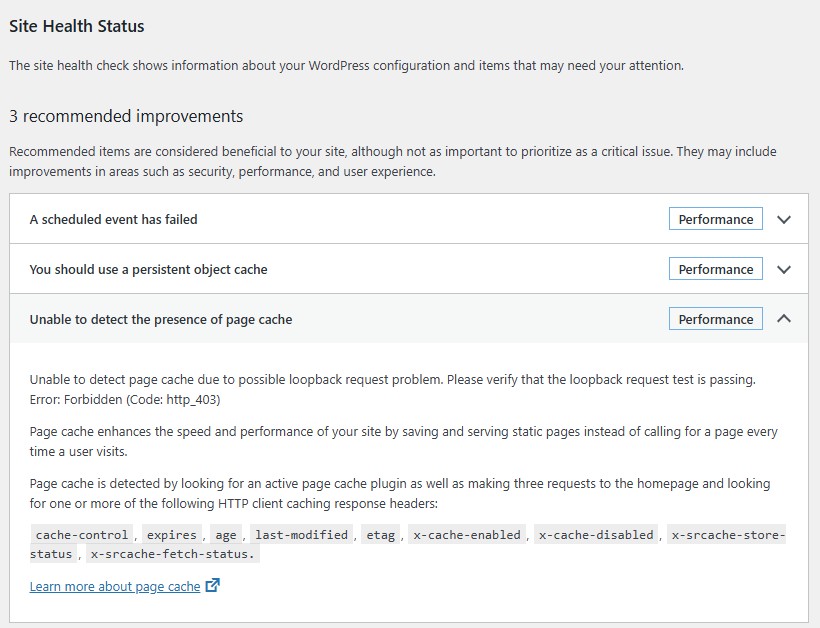820x628 pixels.
Task: Open the Learn more about page cache link
Action: tap(115, 587)
